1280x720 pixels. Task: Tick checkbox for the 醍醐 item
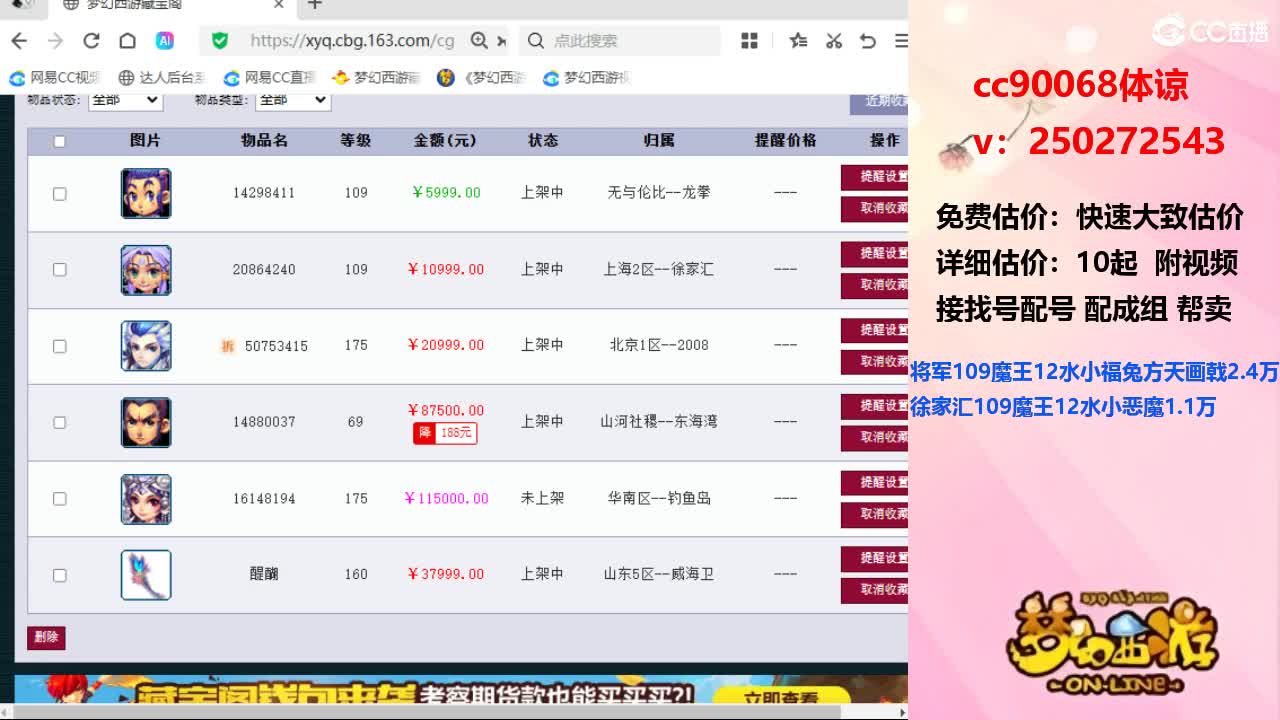(x=59, y=575)
